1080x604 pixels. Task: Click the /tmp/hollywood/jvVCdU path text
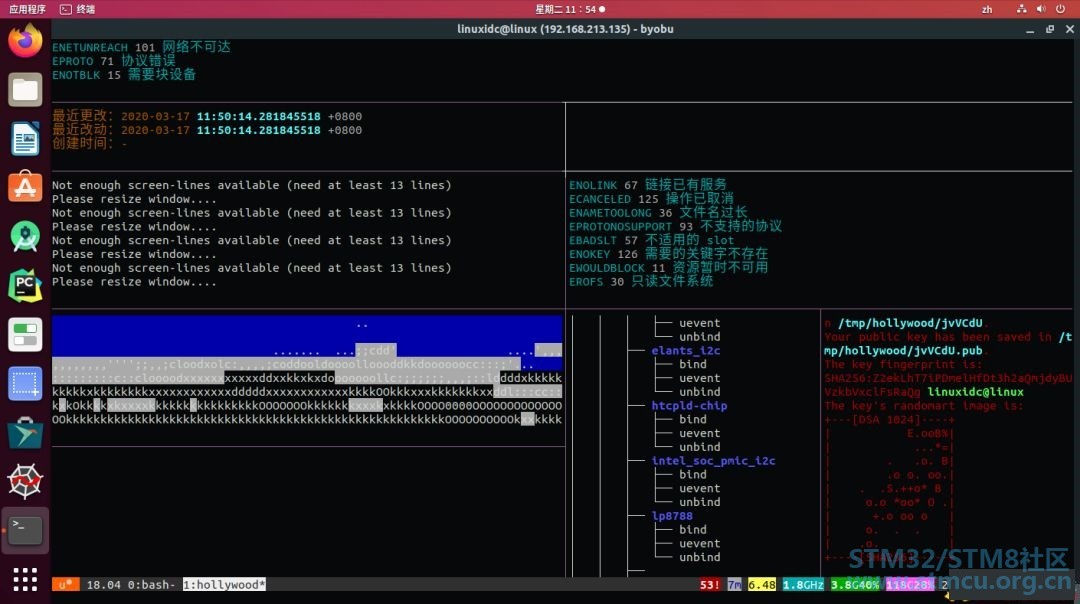tap(910, 323)
